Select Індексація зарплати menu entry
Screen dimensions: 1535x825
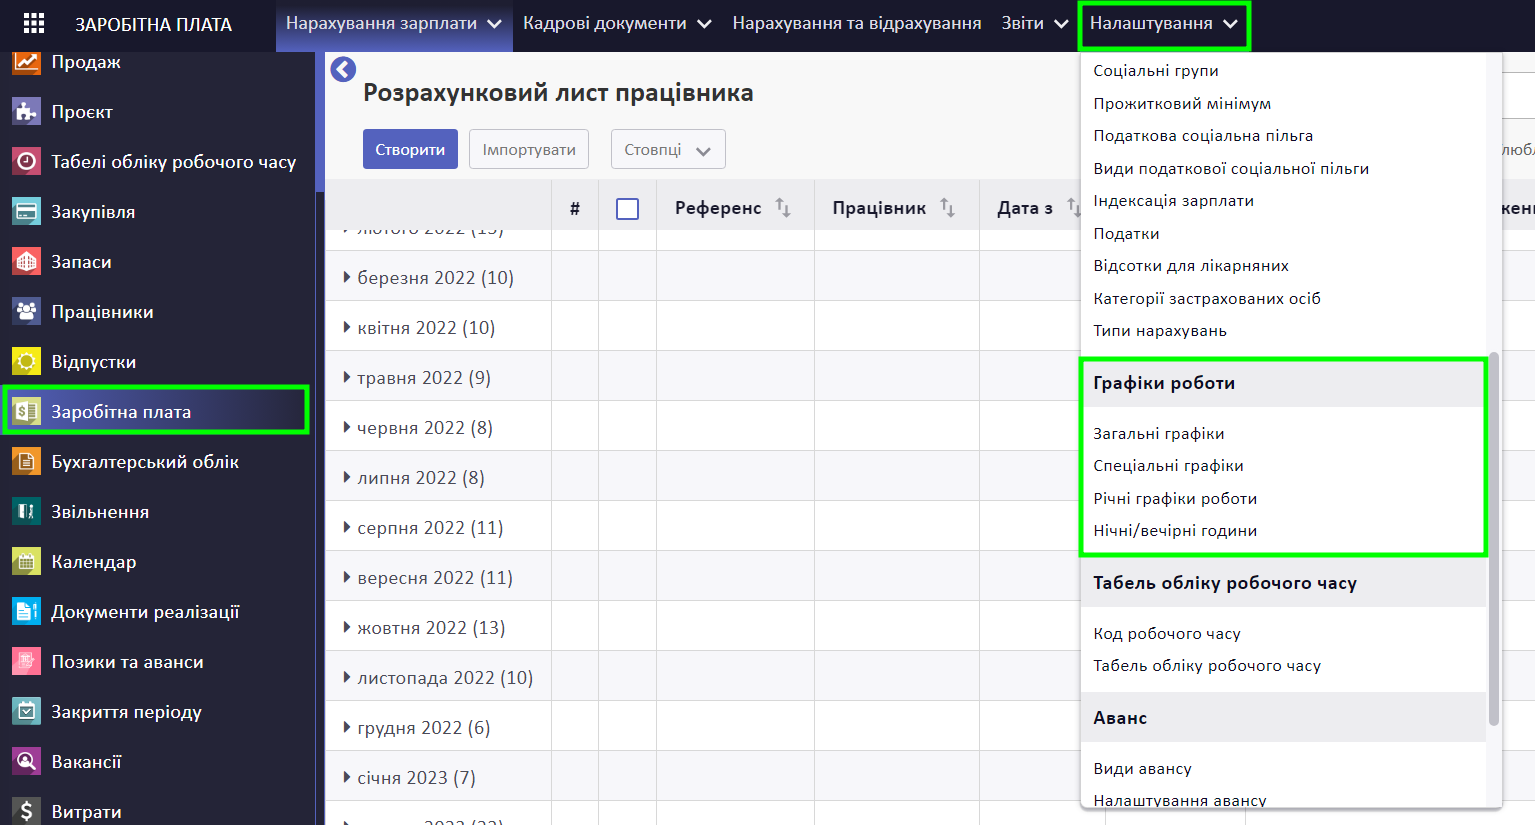[1173, 201]
